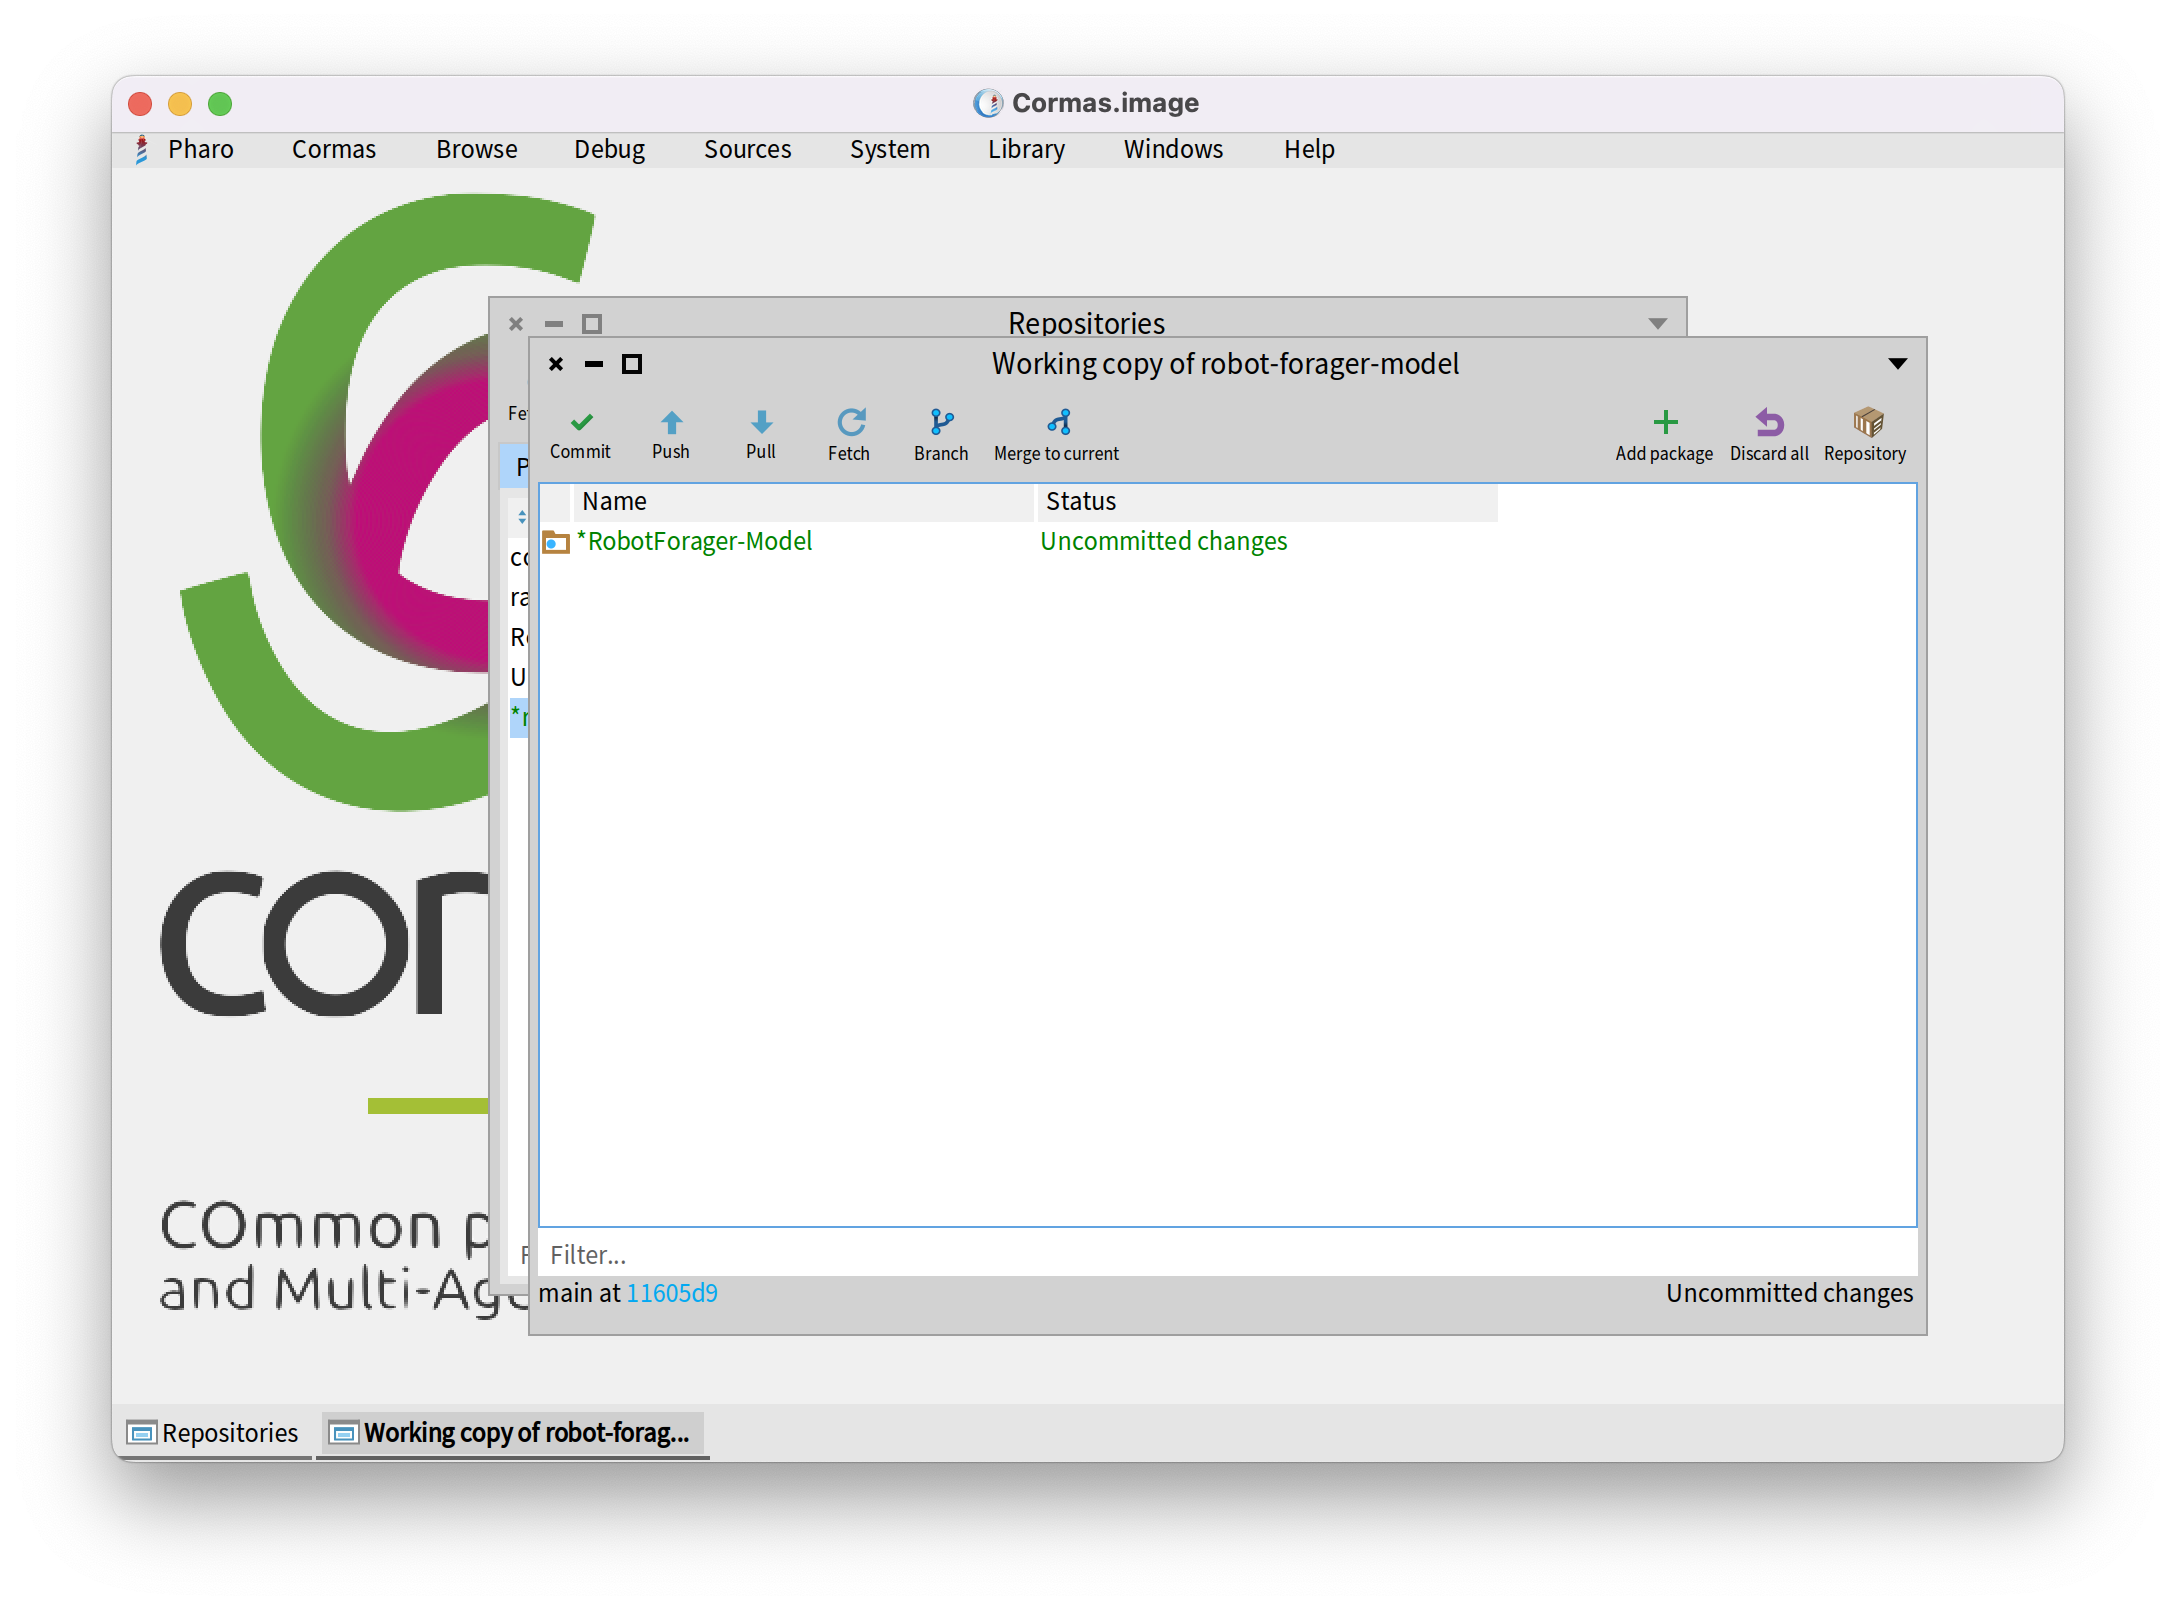The width and height of the screenshot is (2176, 1610).
Task: Open the Cormas menu
Action: pos(334,150)
